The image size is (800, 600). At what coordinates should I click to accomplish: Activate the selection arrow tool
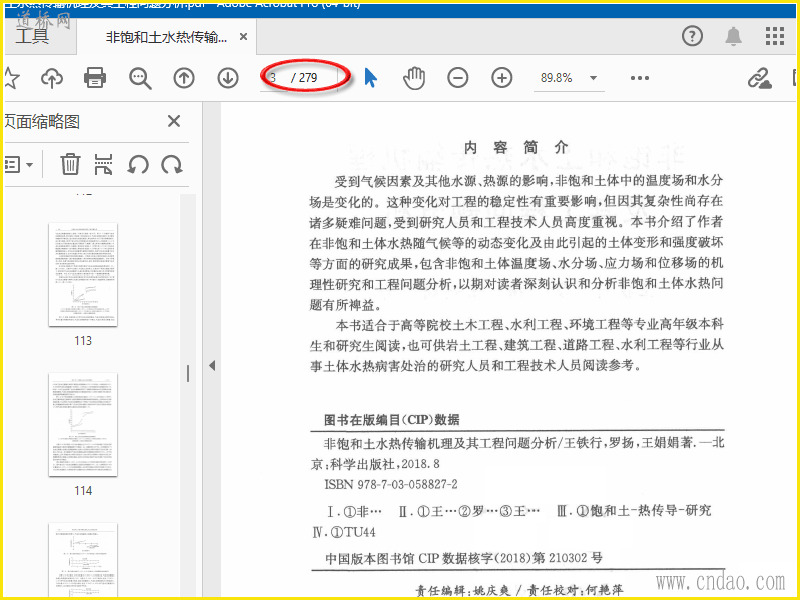click(370, 78)
